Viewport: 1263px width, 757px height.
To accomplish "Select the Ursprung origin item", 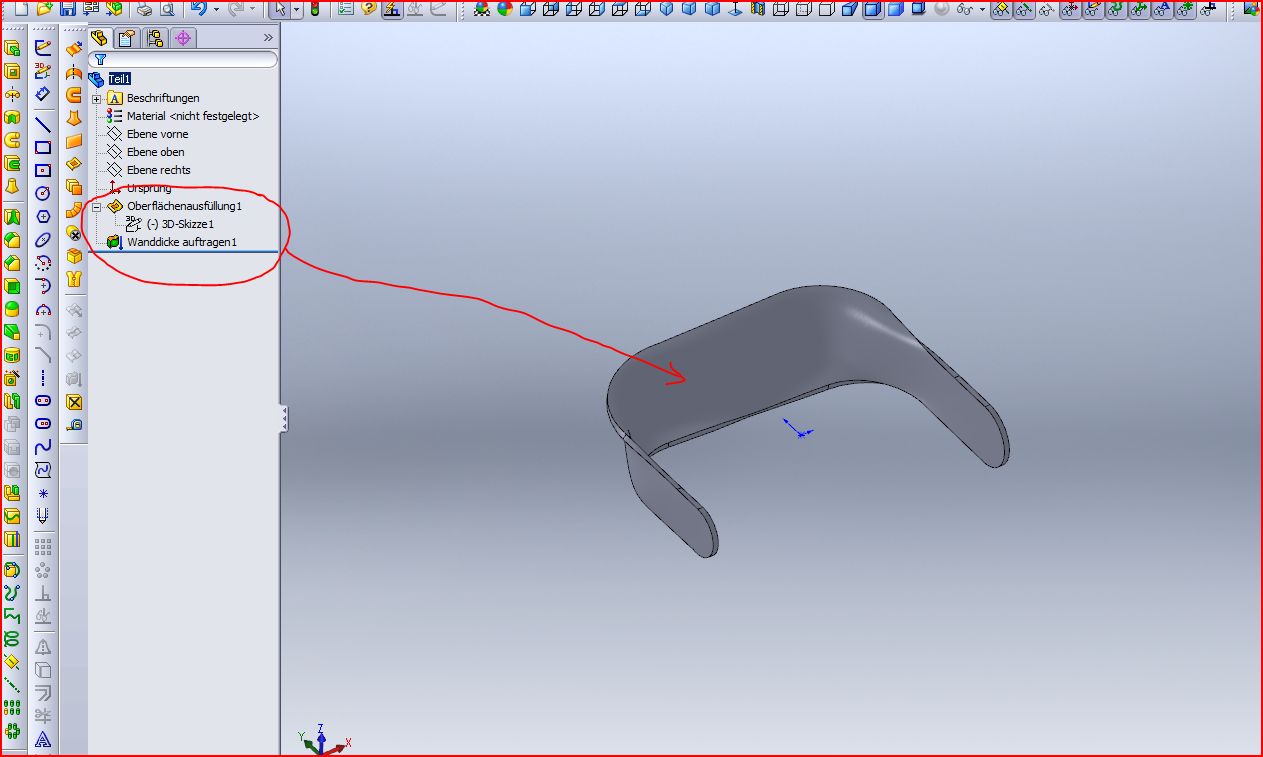I will click(149, 188).
